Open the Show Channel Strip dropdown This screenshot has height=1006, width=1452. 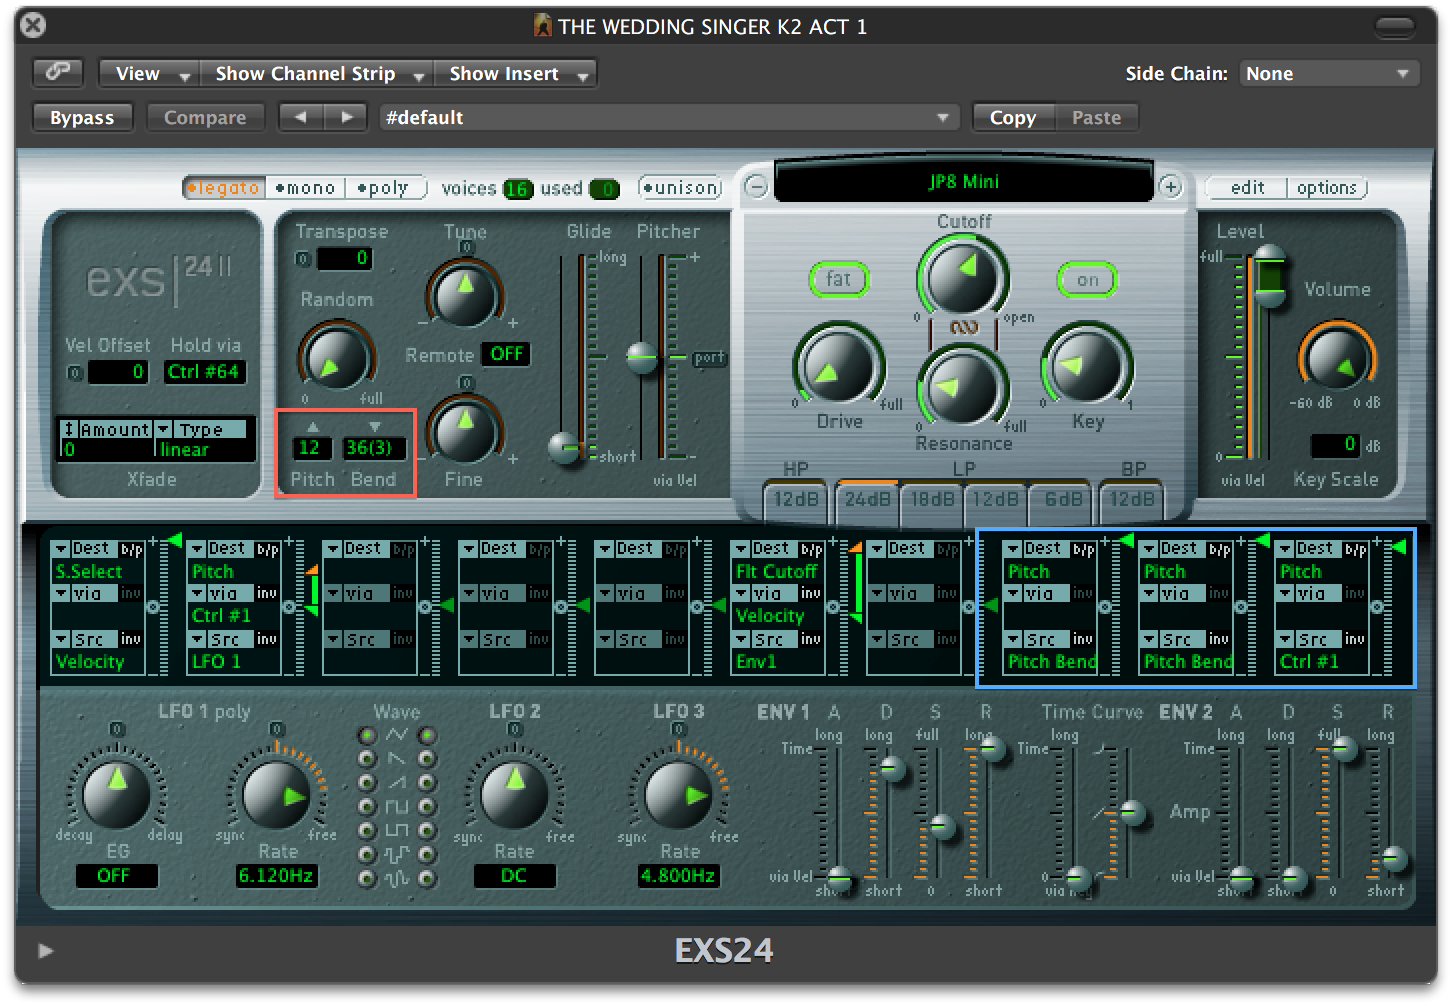coord(317,73)
